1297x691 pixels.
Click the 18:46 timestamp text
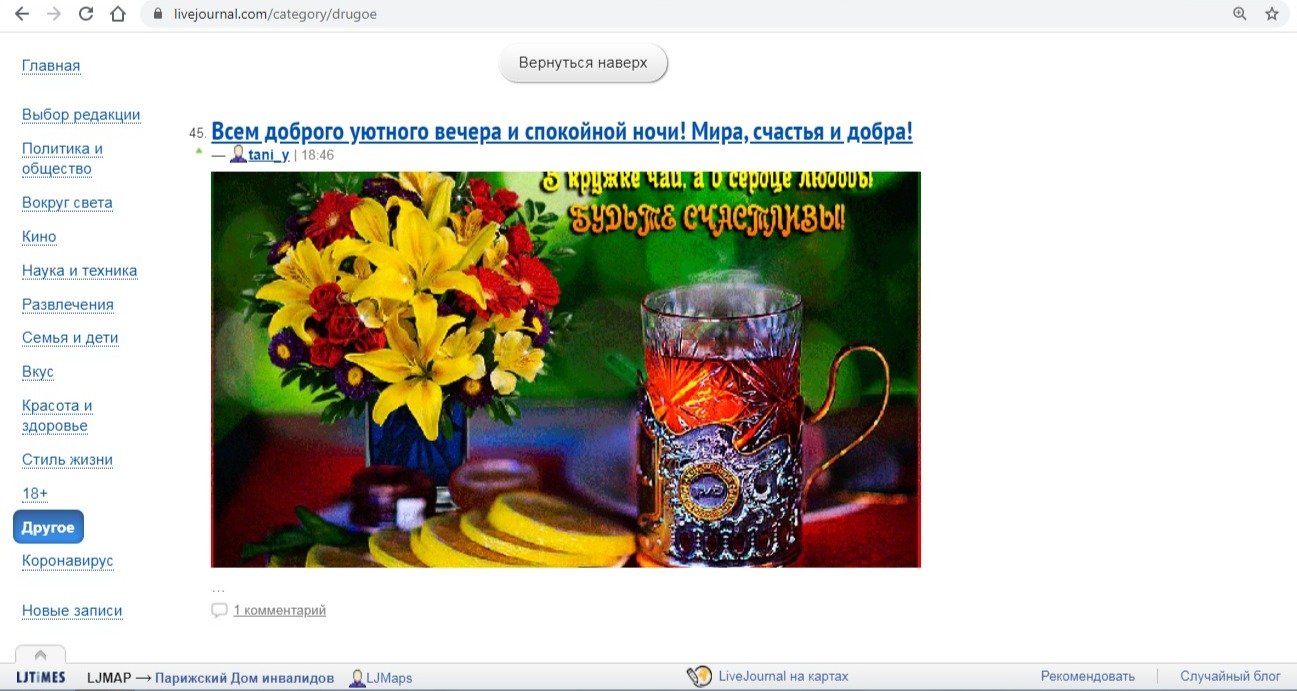click(x=318, y=155)
